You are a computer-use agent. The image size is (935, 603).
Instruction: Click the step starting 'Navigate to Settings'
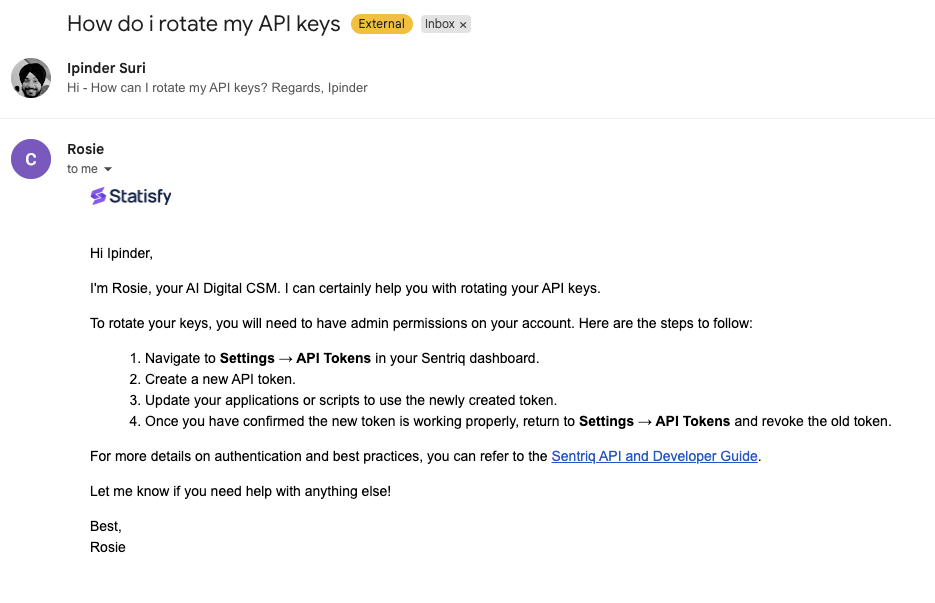click(342, 358)
